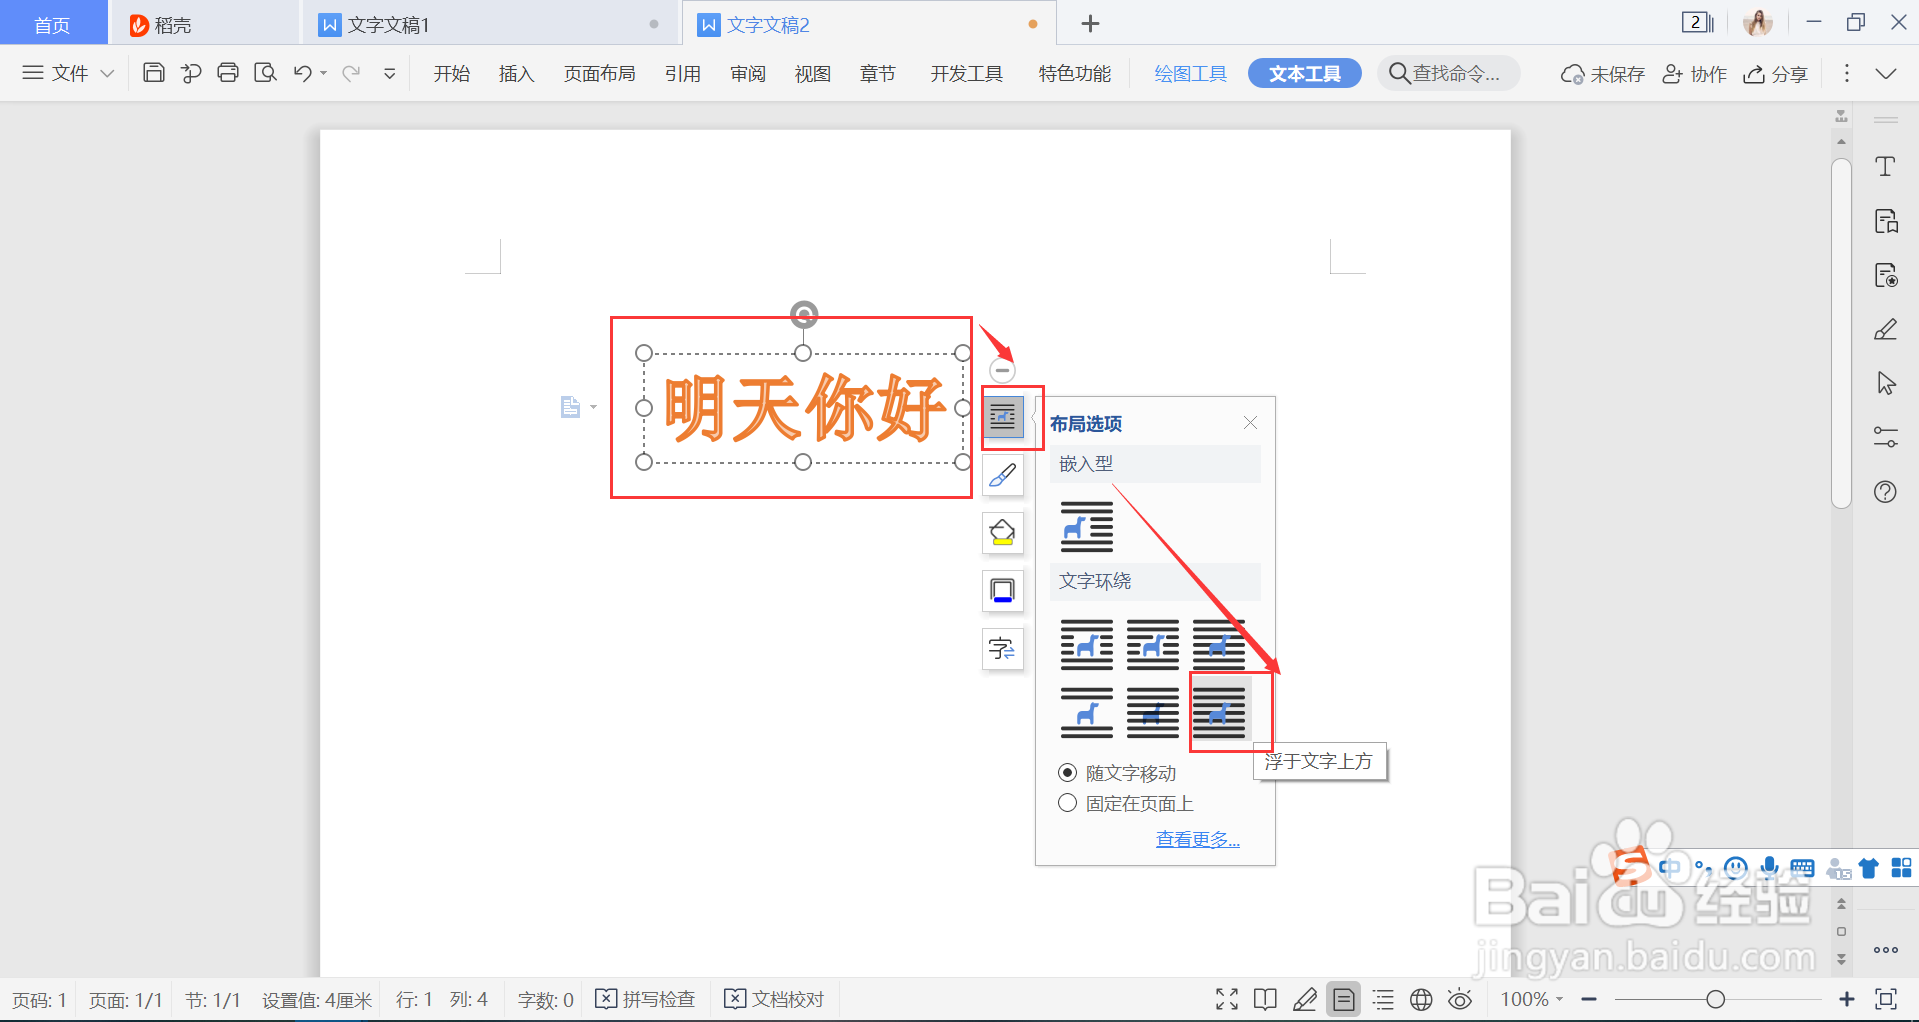This screenshot has height=1022, width=1919.
Task: Run 拼写检查 from the status bar
Action: click(x=645, y=998)
